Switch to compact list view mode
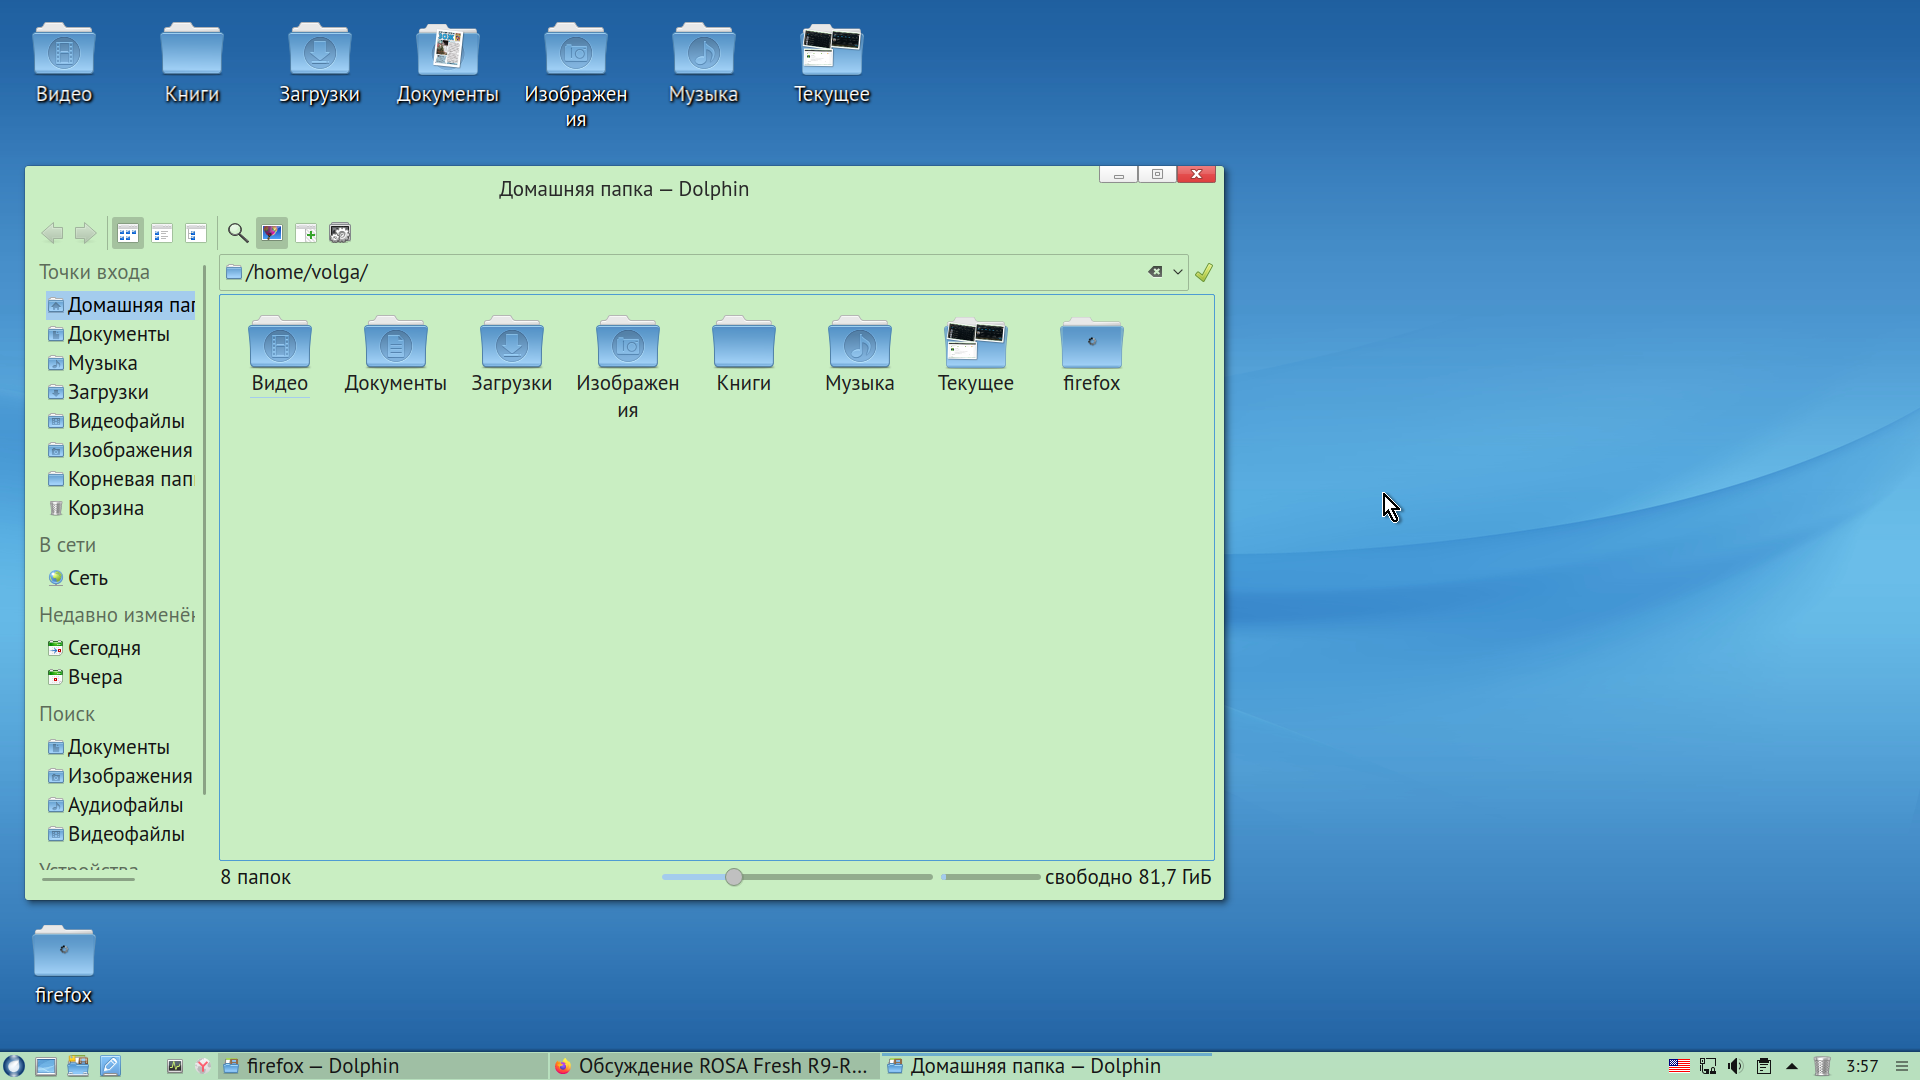The height and width of the screenshot is (1080, 1920). (x=162, y=233)
